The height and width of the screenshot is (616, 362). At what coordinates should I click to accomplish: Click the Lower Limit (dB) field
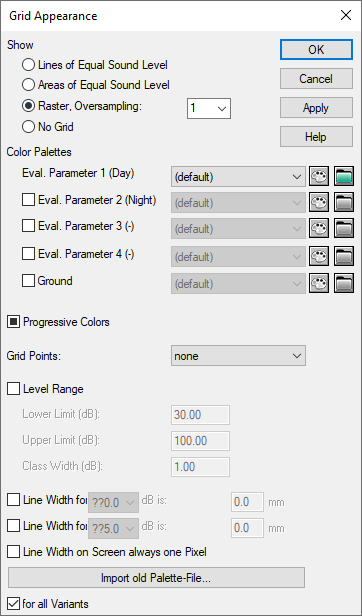pyautogui.click(x=200, y=415)
